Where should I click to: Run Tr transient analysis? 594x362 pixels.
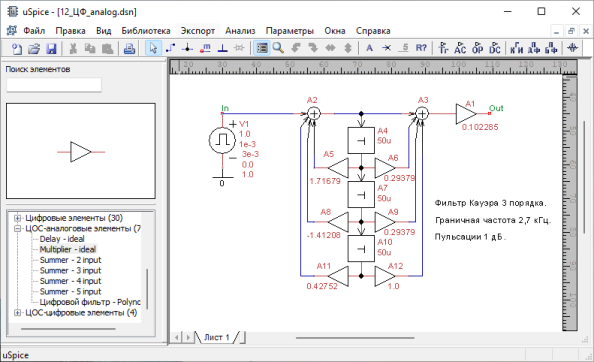tap(443, 48)
